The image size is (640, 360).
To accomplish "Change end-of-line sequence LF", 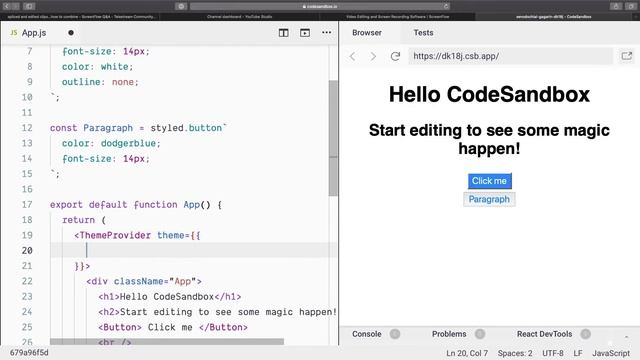I will tap(578, 353).
